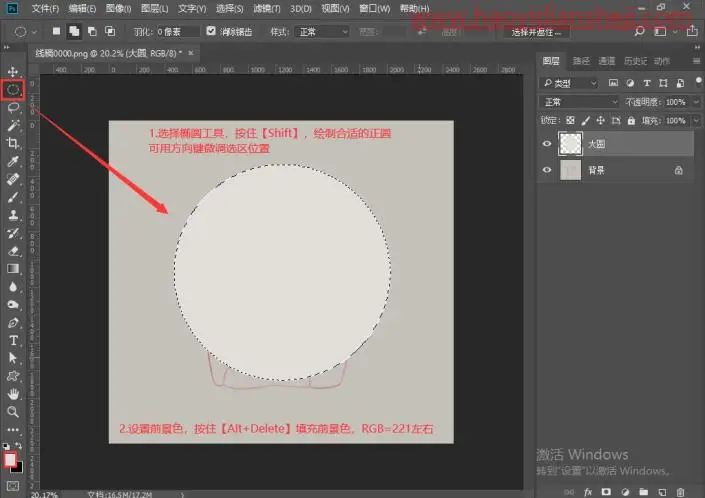Select the Zoom tool
Viewport: 705px width, 498px height.
pos(13,412)
